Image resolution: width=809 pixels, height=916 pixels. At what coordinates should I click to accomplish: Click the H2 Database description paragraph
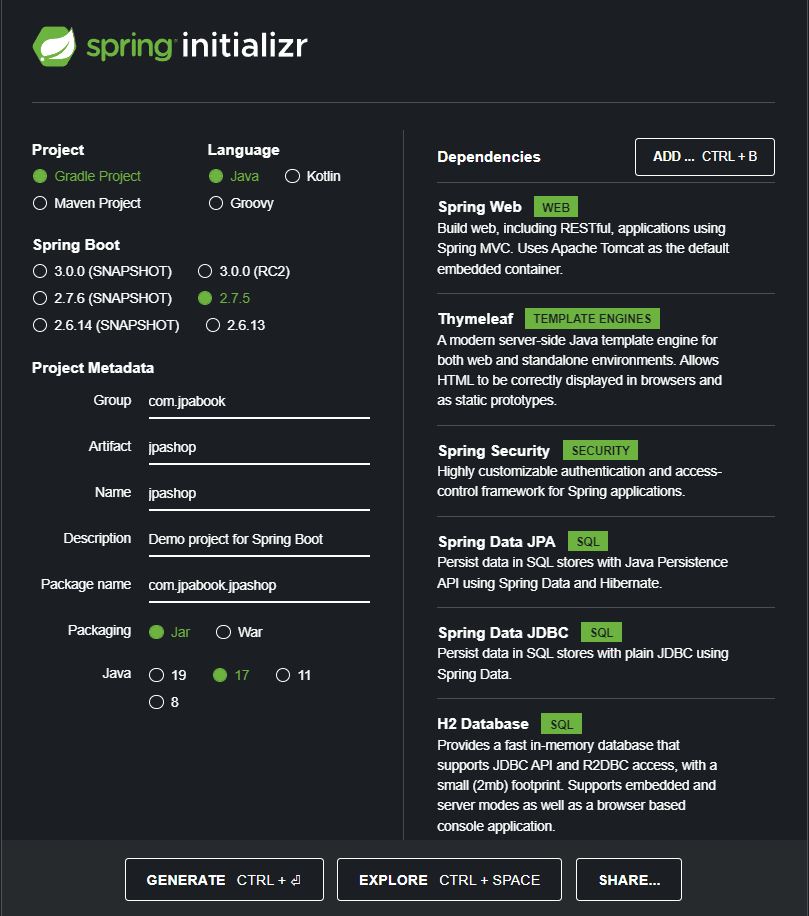coord(577,786)
